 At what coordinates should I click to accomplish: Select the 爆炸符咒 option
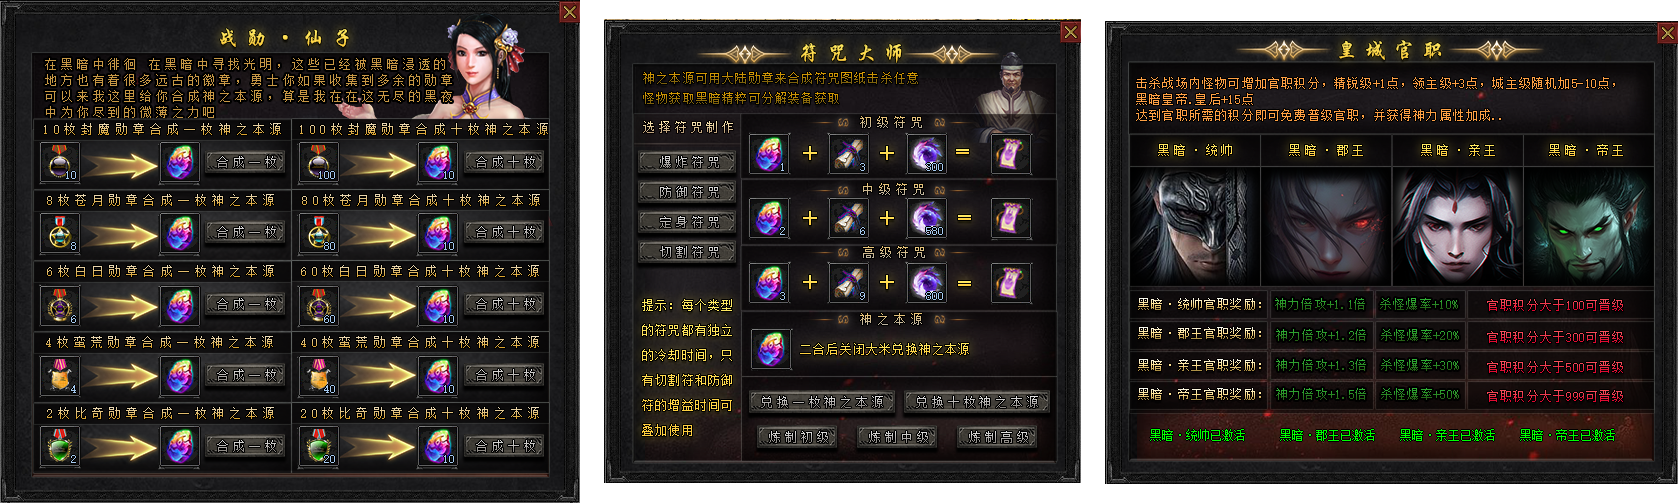click(x=688, y=162)
